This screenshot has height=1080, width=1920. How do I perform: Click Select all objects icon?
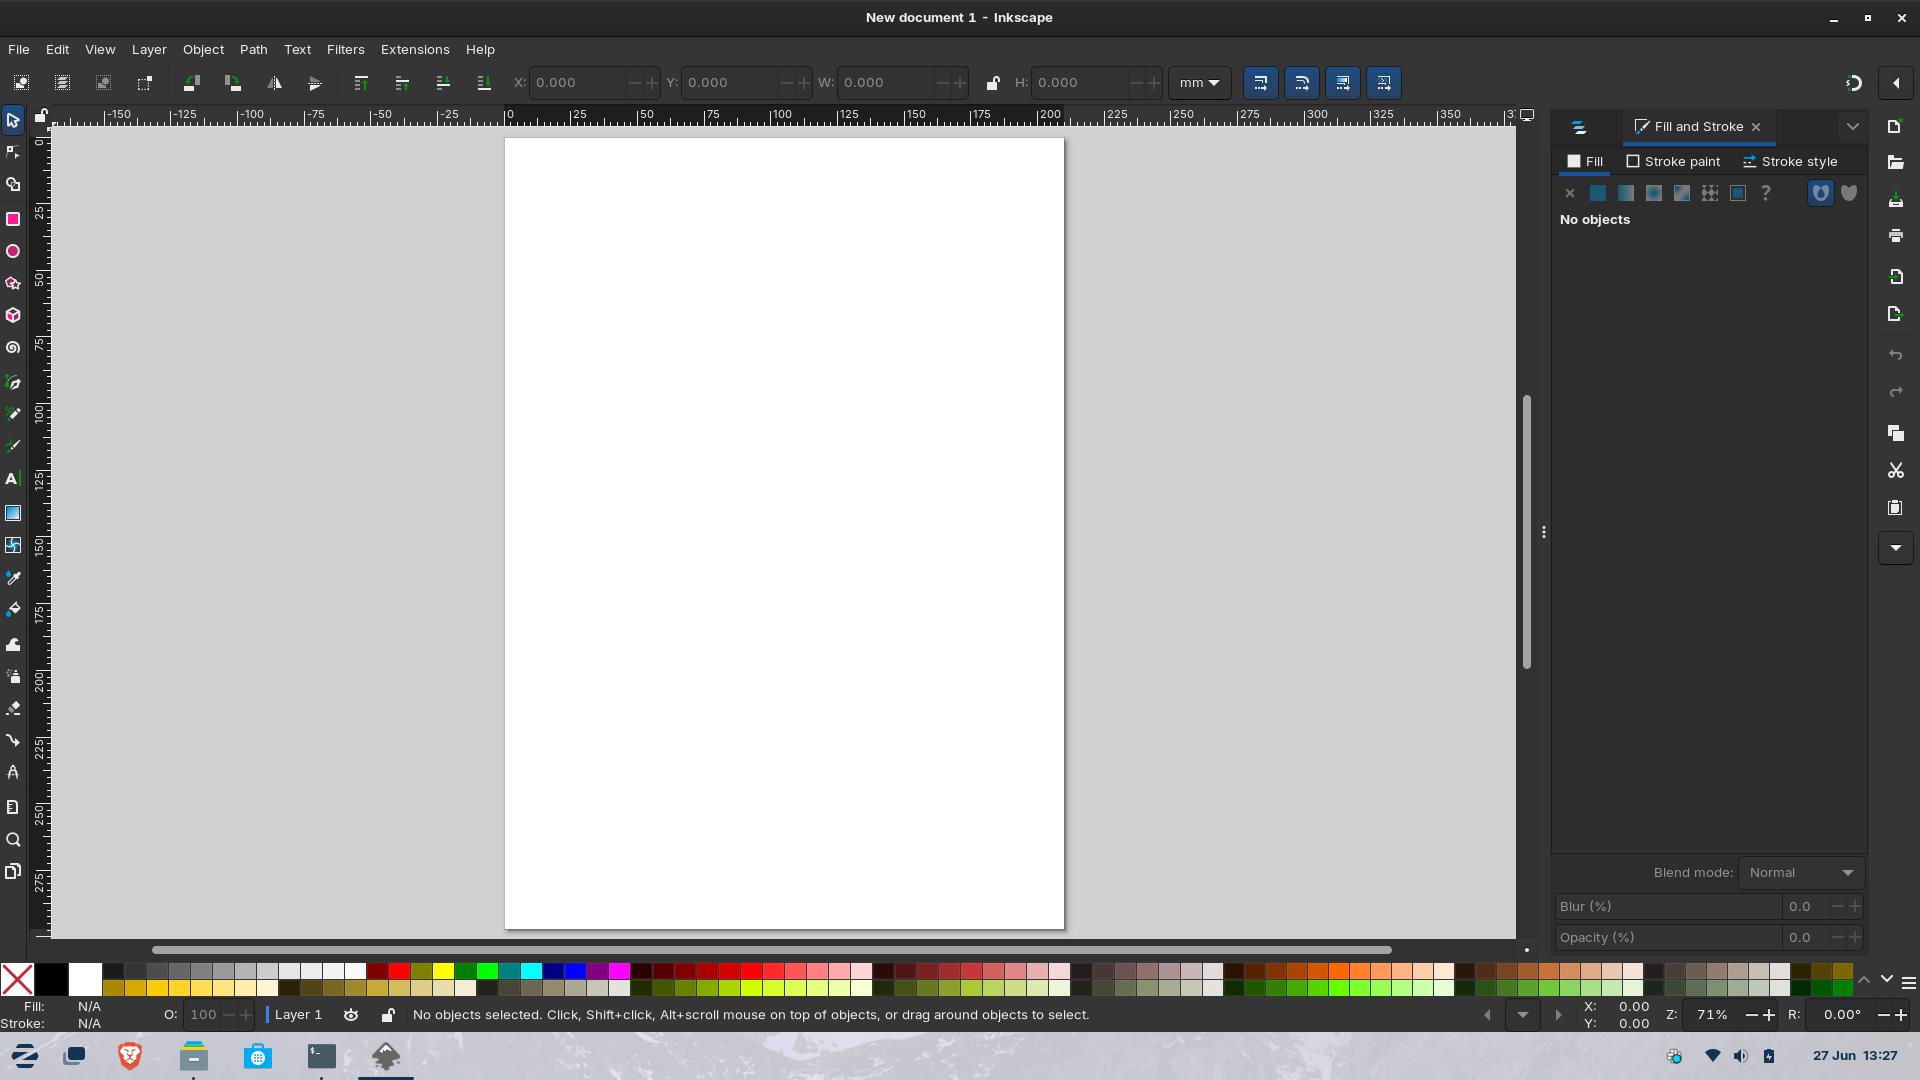[x=21, y=83]
